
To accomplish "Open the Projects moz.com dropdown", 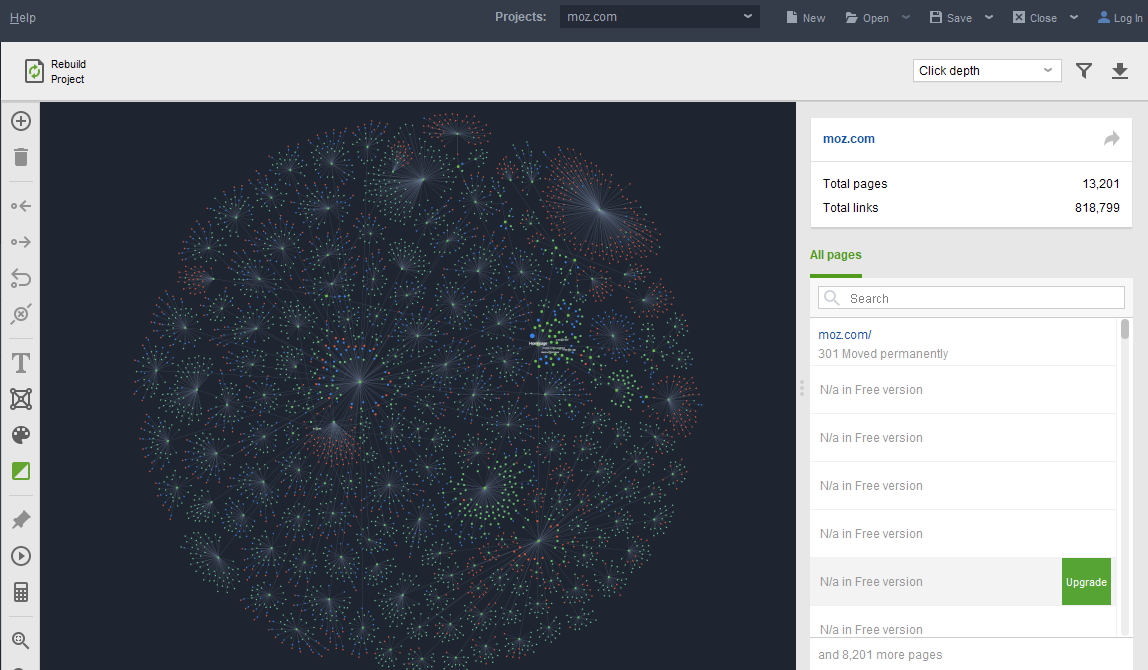I will coord(660,17).
